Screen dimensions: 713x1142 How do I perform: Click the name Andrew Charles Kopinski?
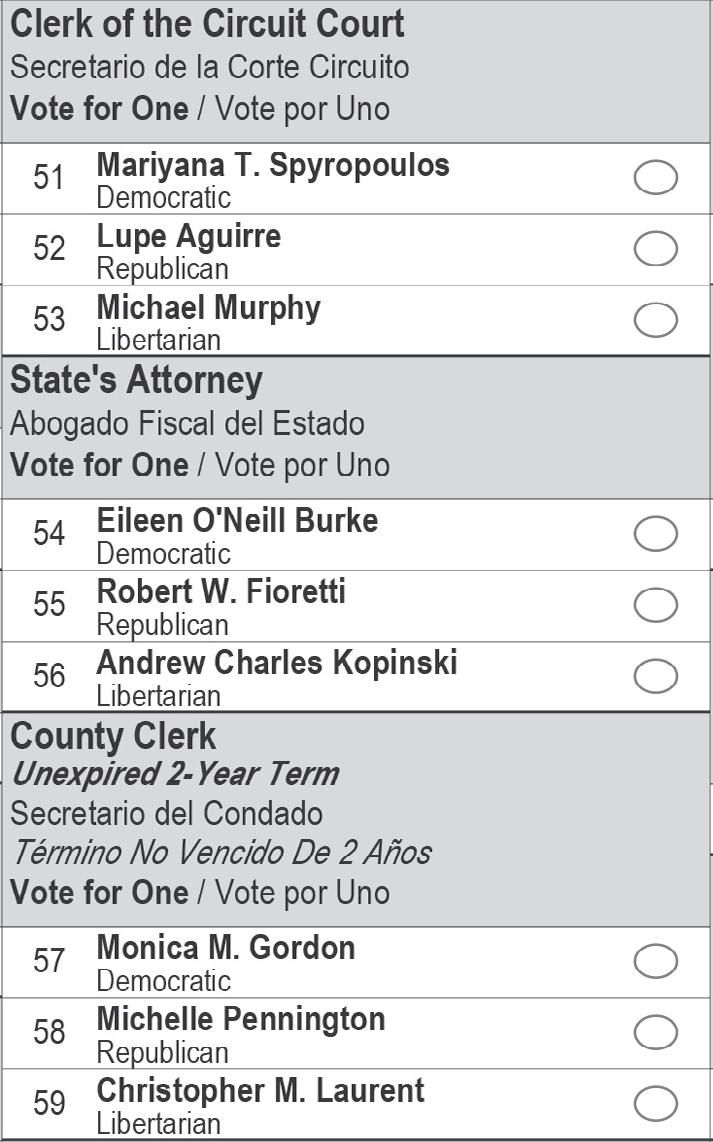pos(277,663)
